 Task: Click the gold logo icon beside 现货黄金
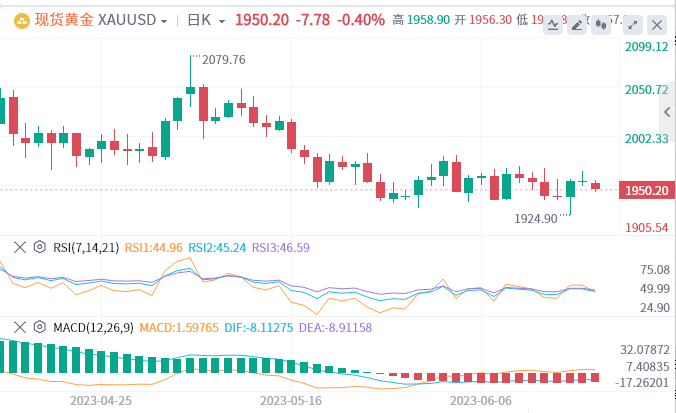click(18, 20)
